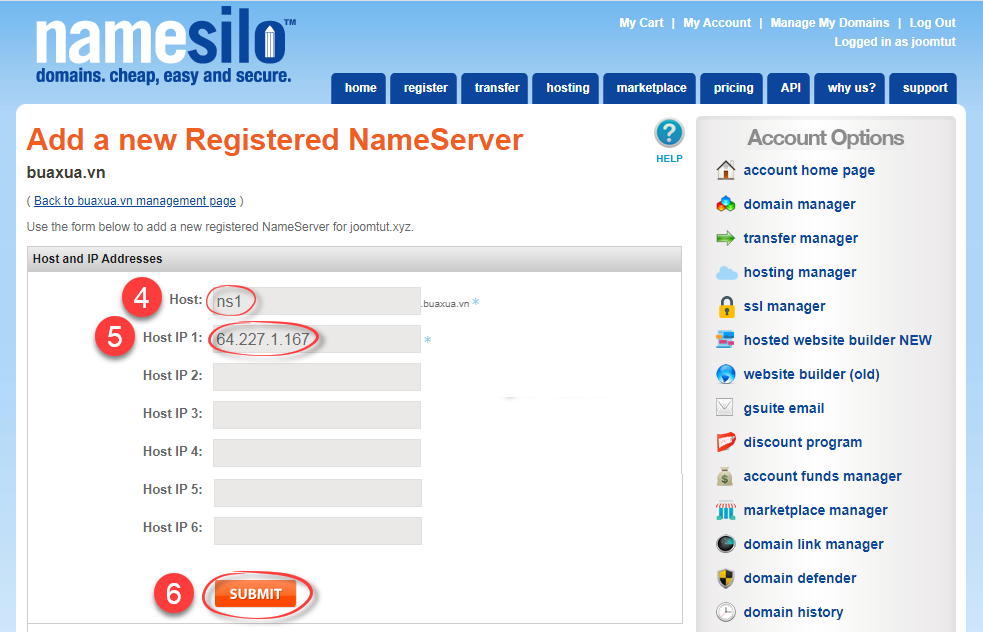
Task: Focus the Host IP 4 field
Action: point(317,453)
